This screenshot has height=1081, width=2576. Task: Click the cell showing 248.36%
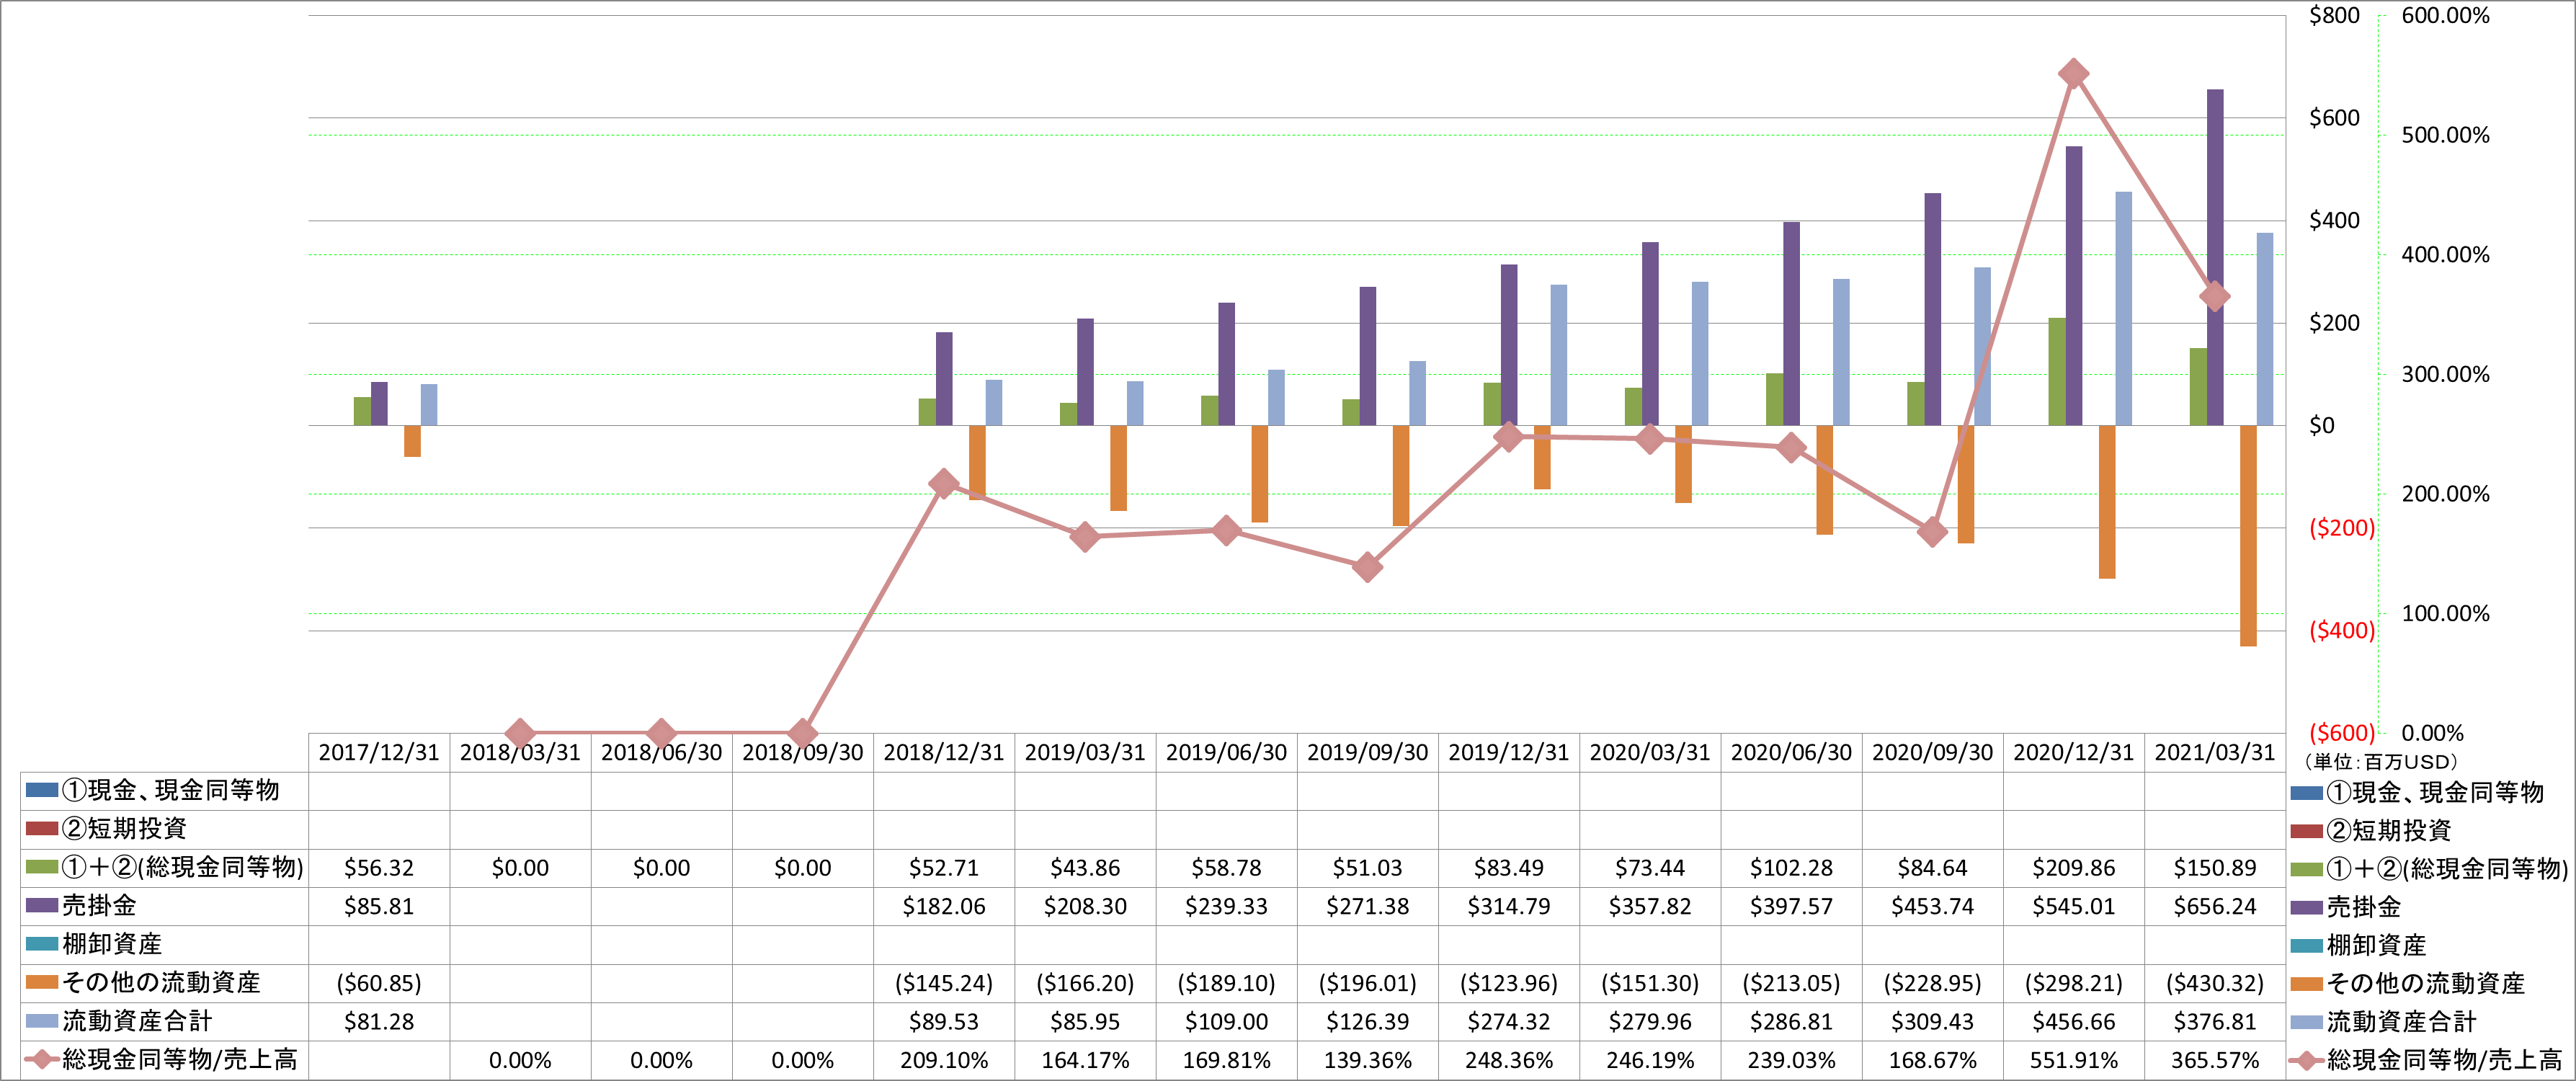point(1508,1060)
